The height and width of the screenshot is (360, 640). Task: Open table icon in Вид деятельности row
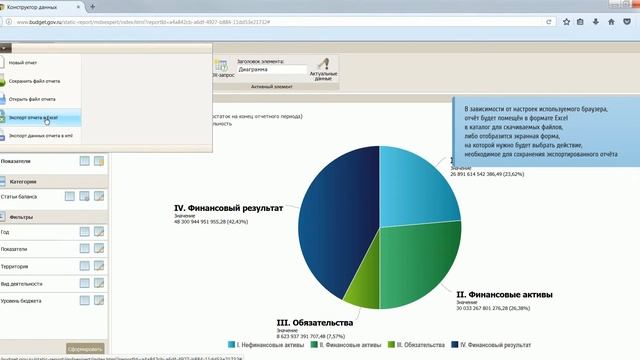click(x=84, y=283)
